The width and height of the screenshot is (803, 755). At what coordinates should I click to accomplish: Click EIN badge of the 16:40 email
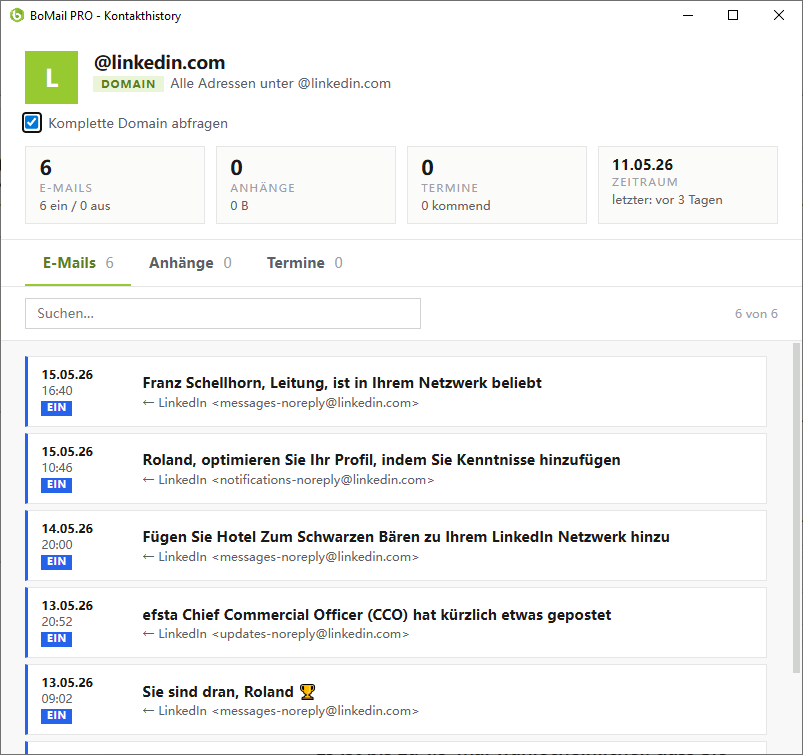tap(56, 408)
